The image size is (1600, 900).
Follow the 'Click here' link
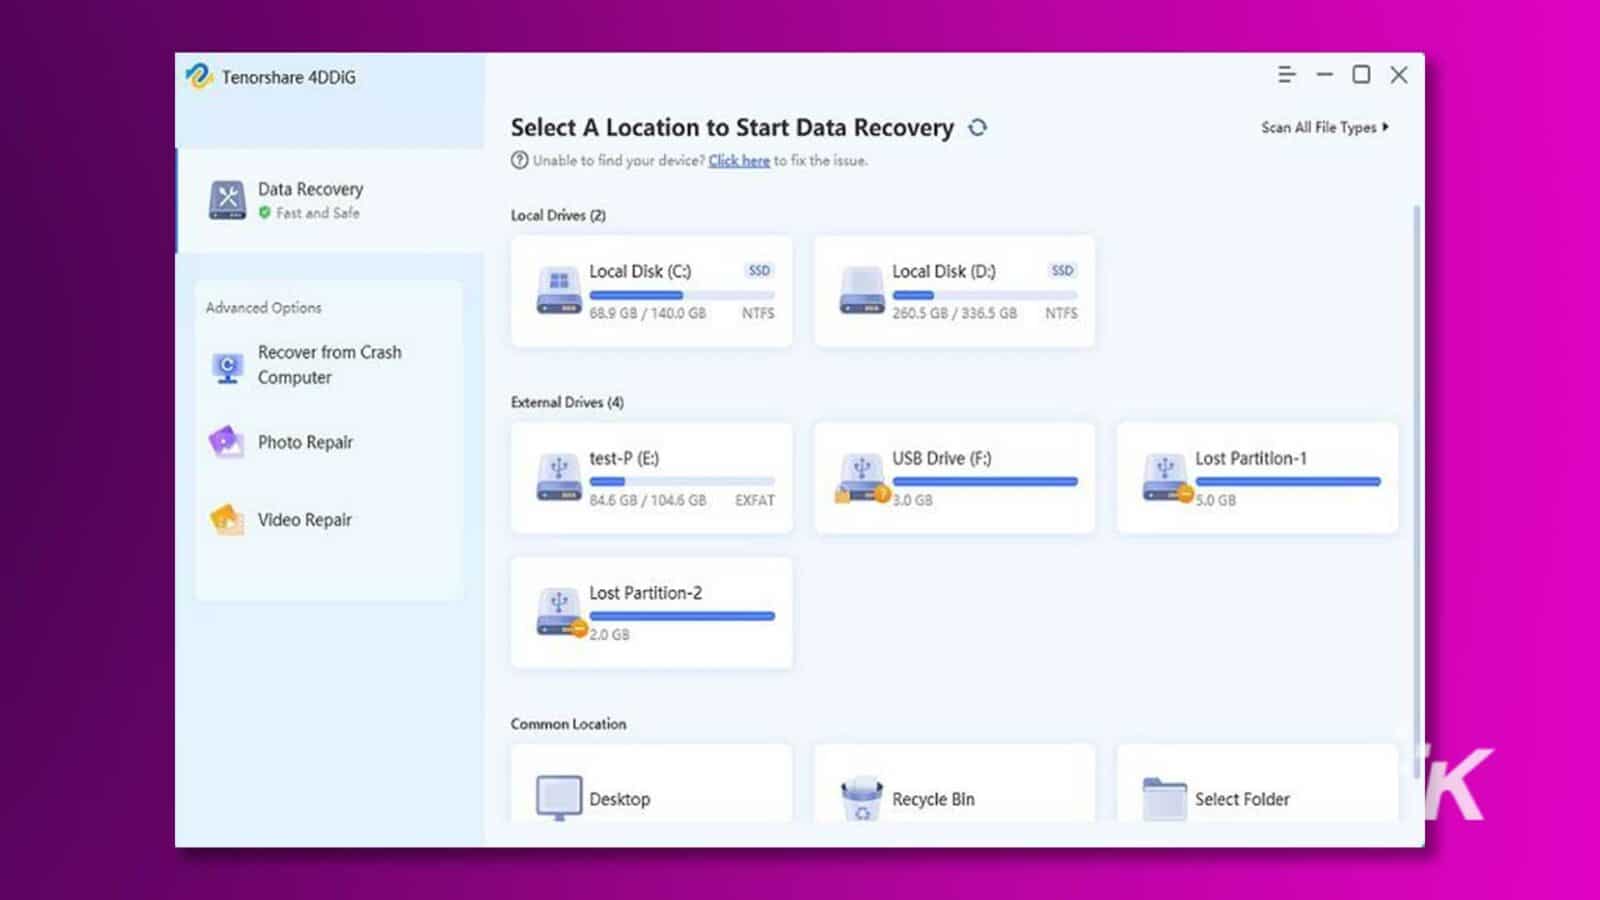tap(739, 161)
